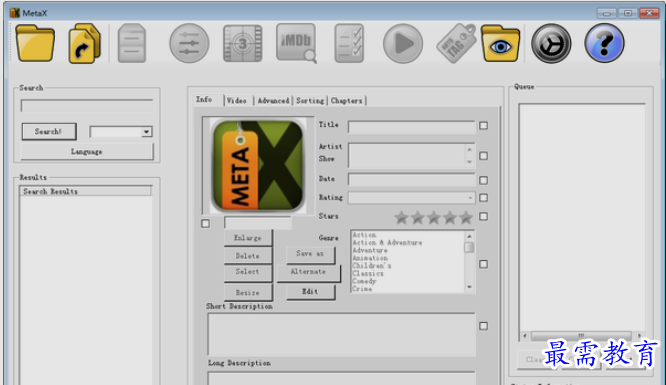Click the Delete artwork button
The width and height of the screenshot is (666, 385).
coord(248,256)
